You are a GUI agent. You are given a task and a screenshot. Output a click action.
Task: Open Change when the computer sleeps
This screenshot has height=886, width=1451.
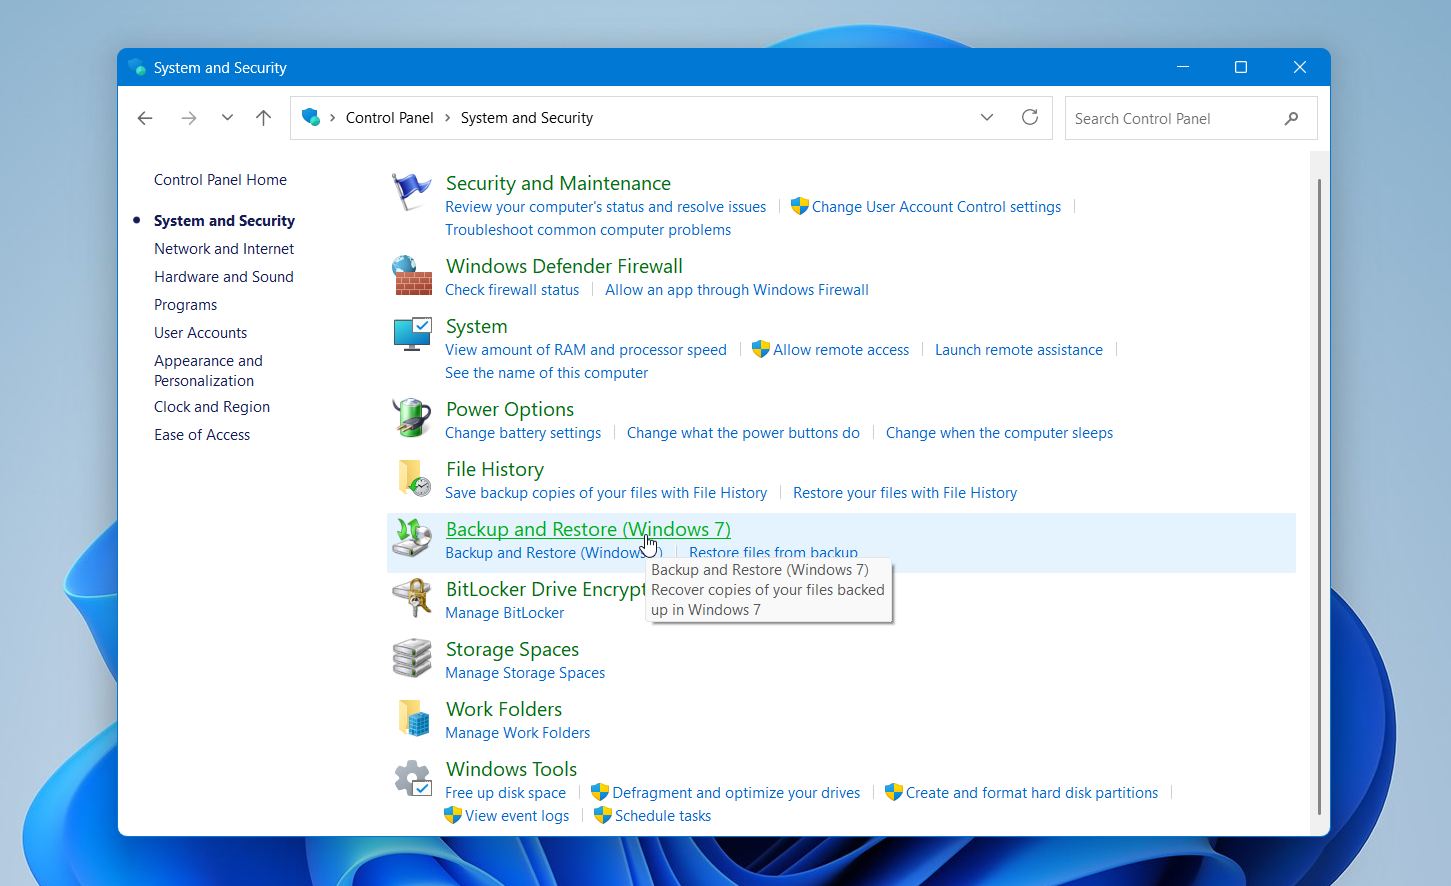click(x=999, y=433)
